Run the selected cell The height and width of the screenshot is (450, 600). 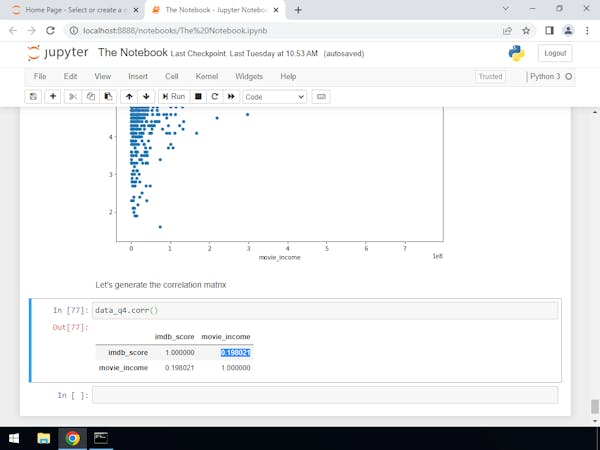[173, 97]
